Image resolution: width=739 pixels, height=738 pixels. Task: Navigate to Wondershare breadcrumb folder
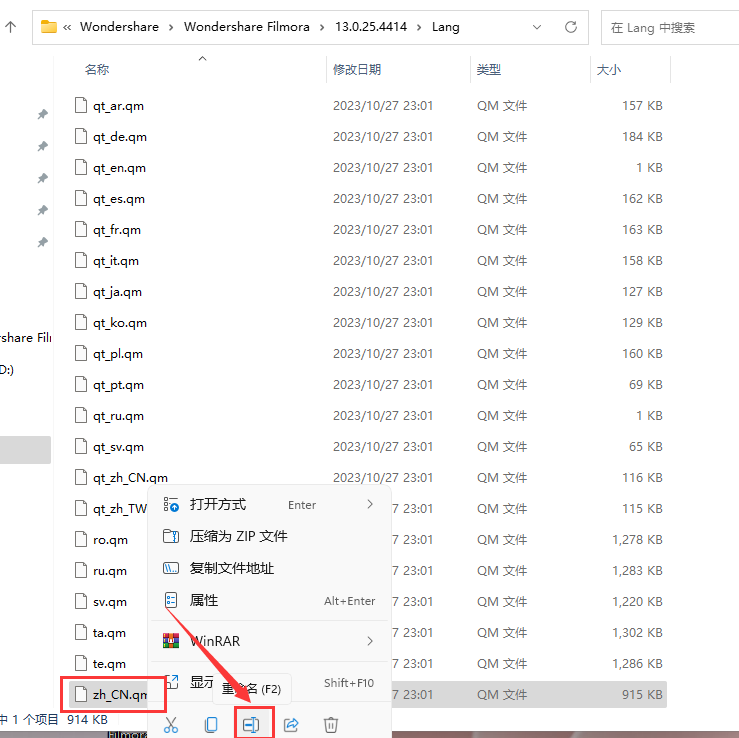pyautogui.click(x=119, y=27)
